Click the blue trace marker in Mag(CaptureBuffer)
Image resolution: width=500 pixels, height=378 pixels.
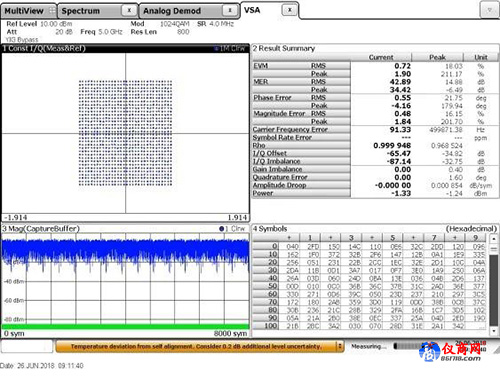pyautogui.click(x=221, y=229)
